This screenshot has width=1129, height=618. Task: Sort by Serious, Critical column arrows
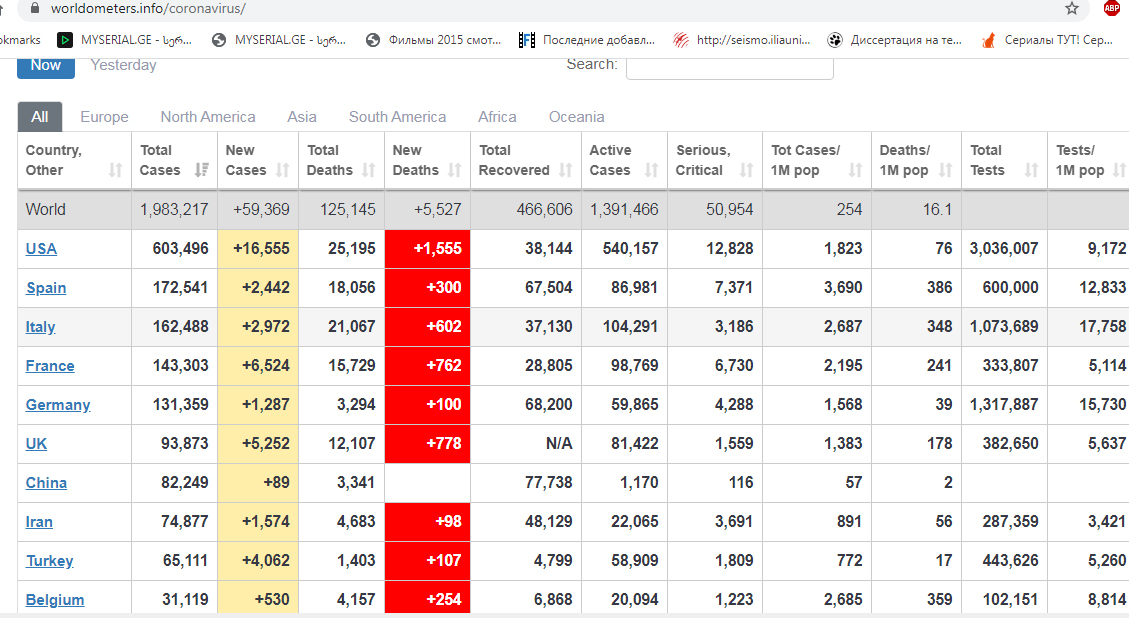(746, 171)
